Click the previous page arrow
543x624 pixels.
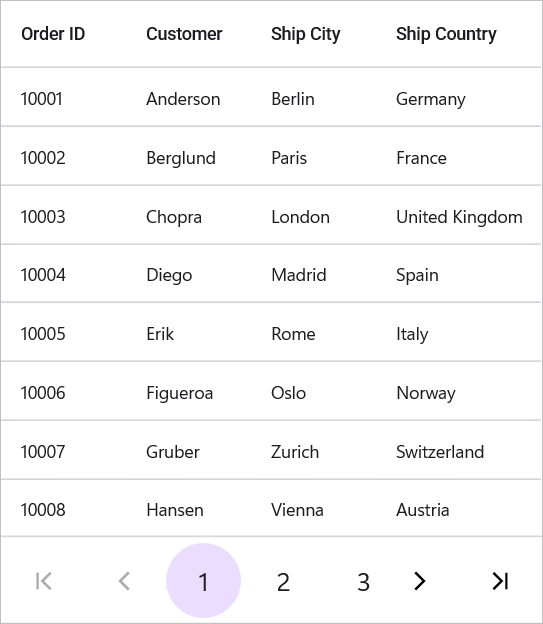tap(124, 581)
